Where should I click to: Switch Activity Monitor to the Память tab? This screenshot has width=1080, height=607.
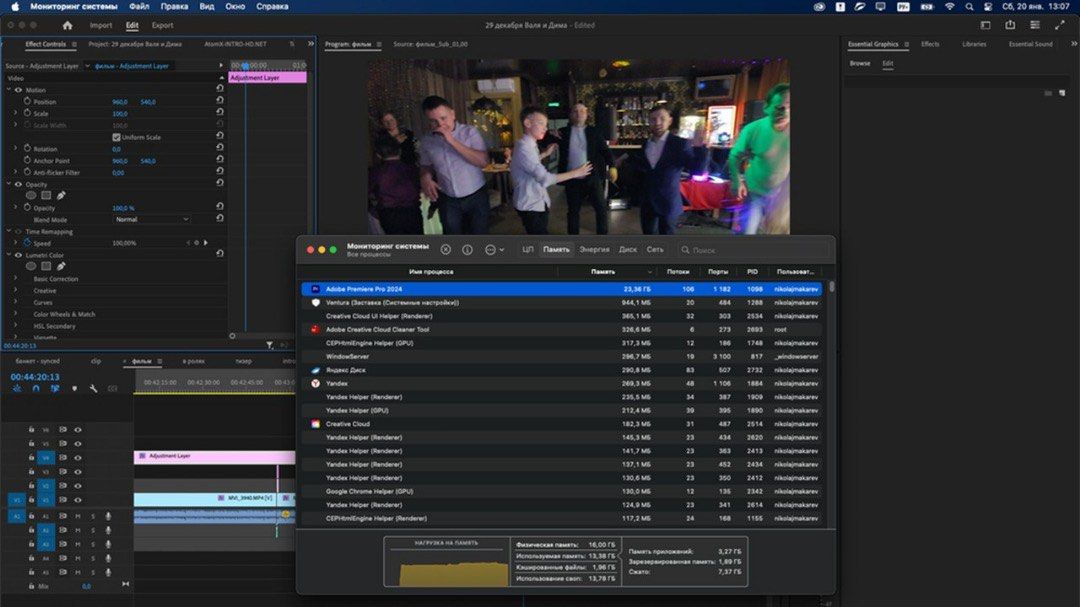pos(557,249)
